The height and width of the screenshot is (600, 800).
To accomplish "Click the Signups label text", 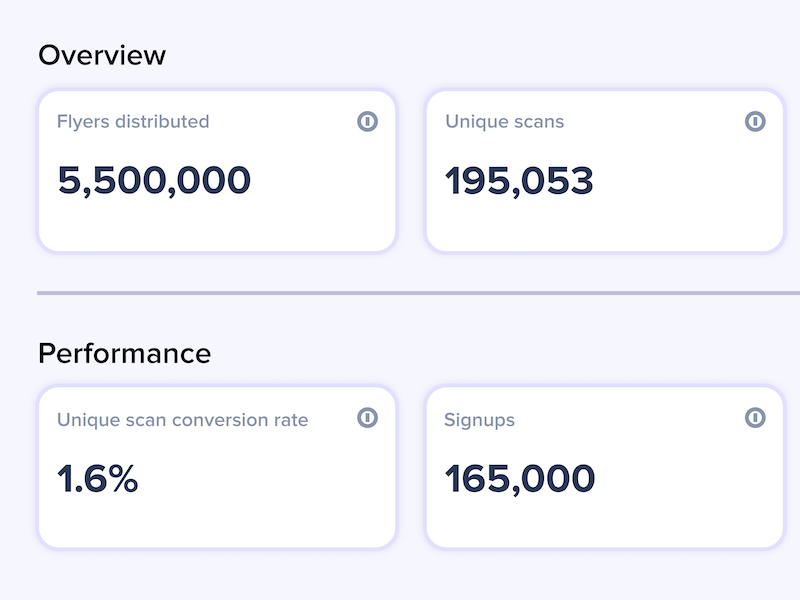I will click(x=480, y=420).
